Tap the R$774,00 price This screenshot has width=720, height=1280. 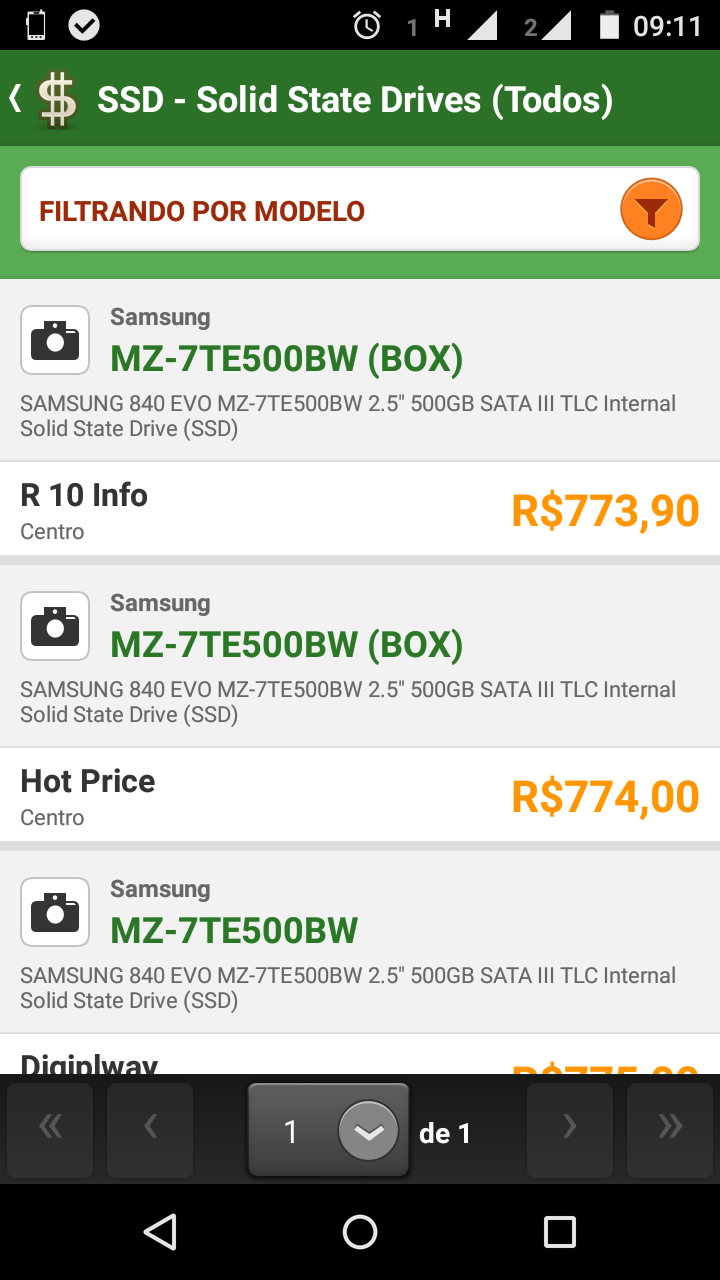605,797
